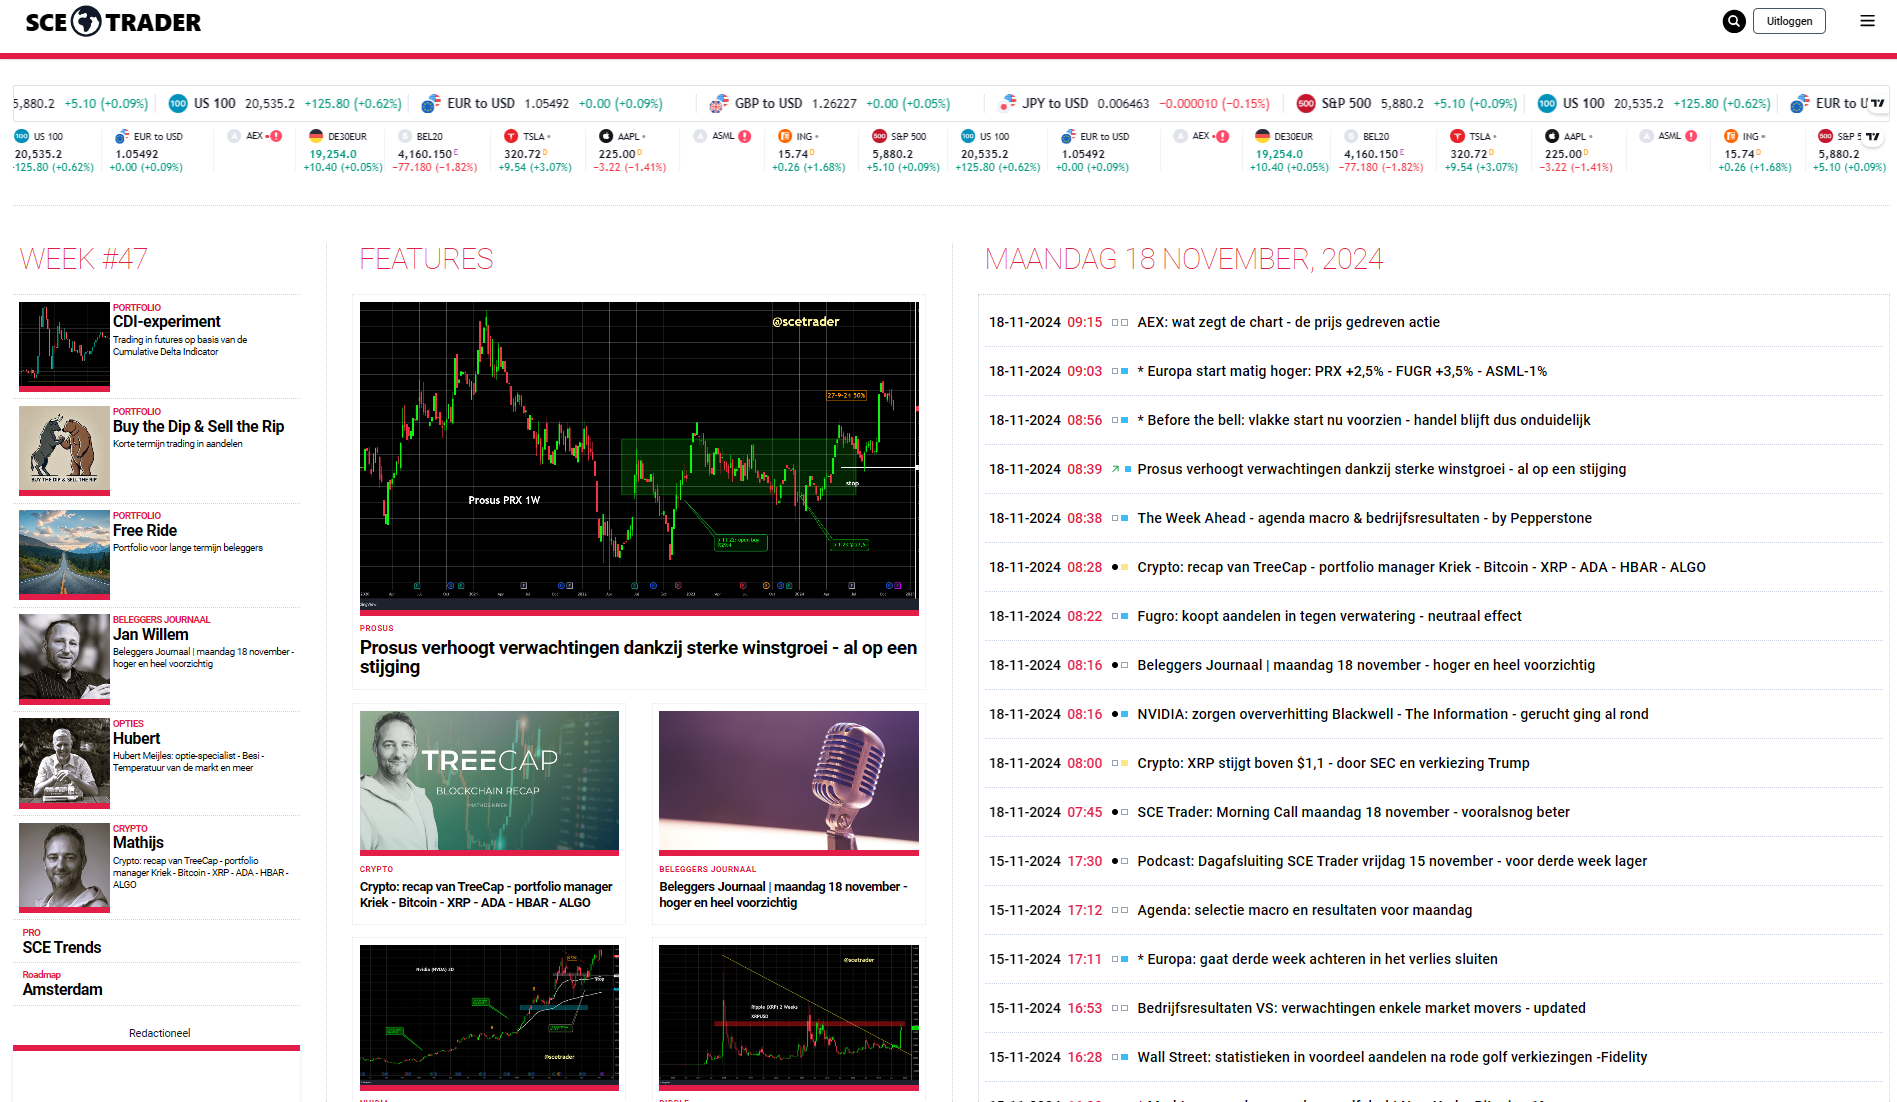Click 08:28 Crypto recap TreeCap headline
Image resolution: width=1897 pixels, height=1102 pixels.
(x=1421, y=567)
